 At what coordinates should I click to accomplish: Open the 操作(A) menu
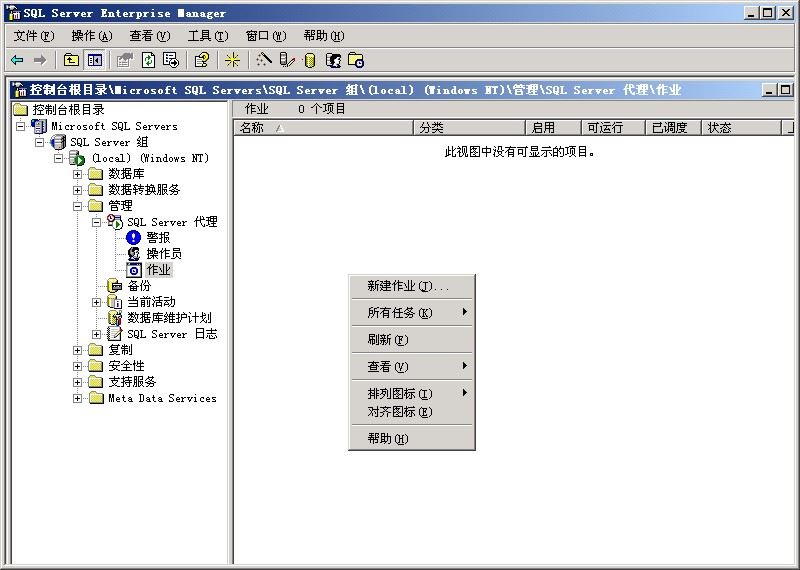click(92, 36)
